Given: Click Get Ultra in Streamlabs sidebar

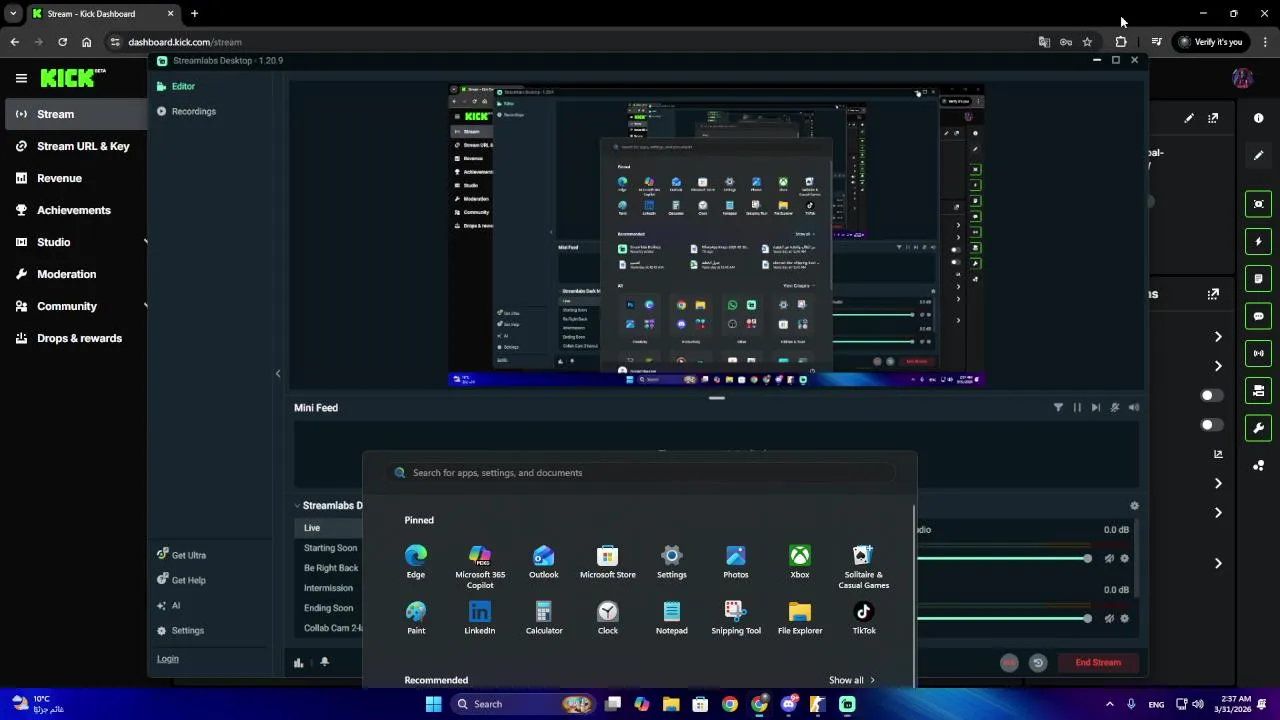Looking at the screenshot, I should (181, 555).
